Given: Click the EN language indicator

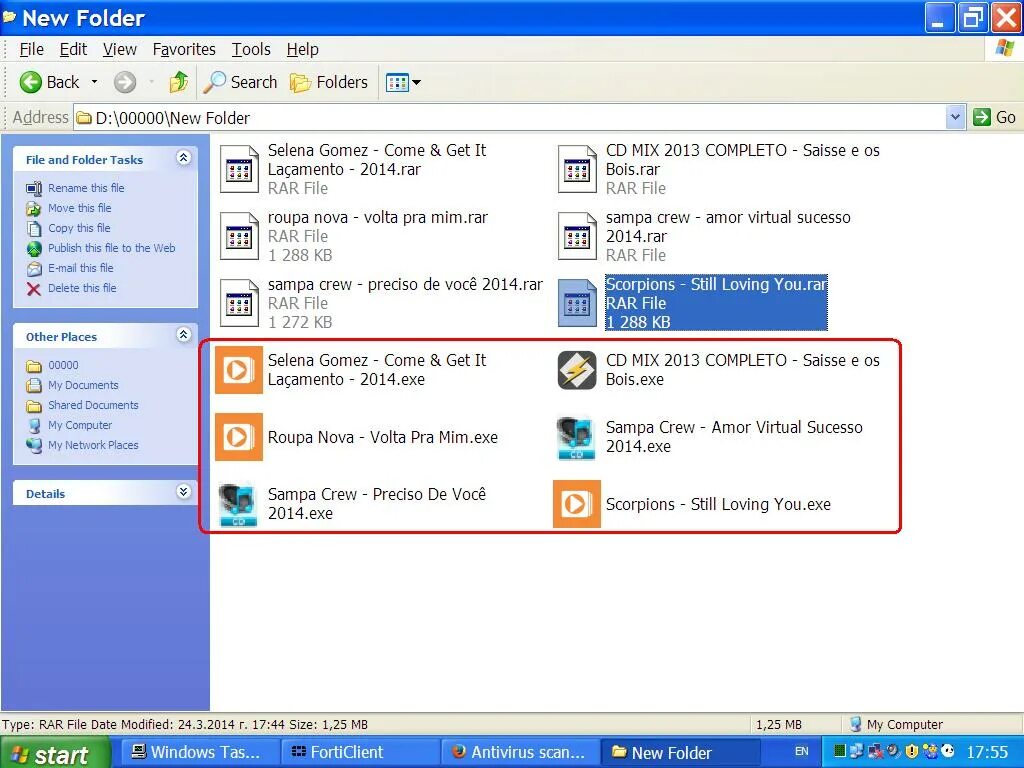Looking at the screenshot, I should [x=801, y=752].
